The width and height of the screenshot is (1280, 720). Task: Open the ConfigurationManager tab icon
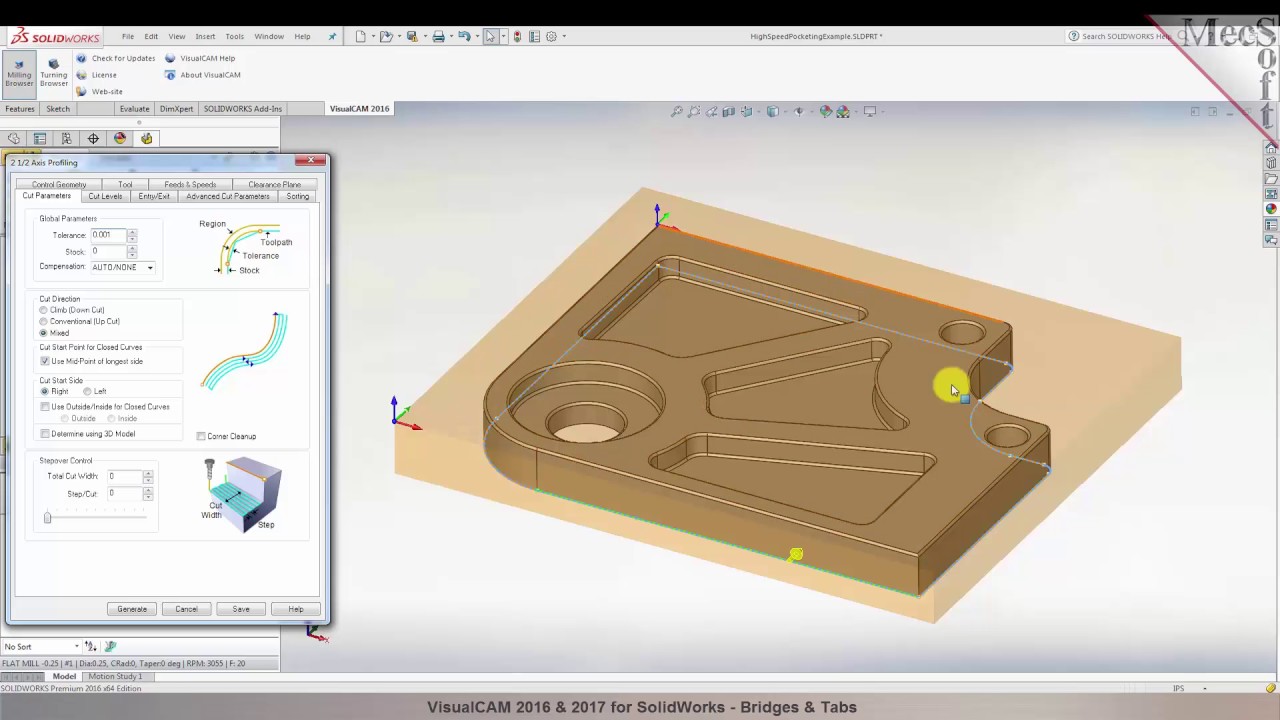point(66,139)
